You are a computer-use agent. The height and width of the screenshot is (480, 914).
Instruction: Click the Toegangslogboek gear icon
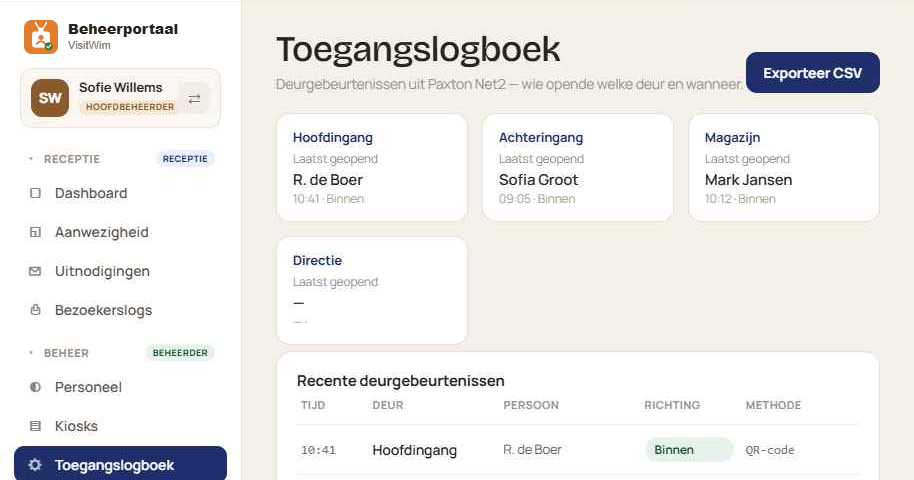[x=35, y=465]
